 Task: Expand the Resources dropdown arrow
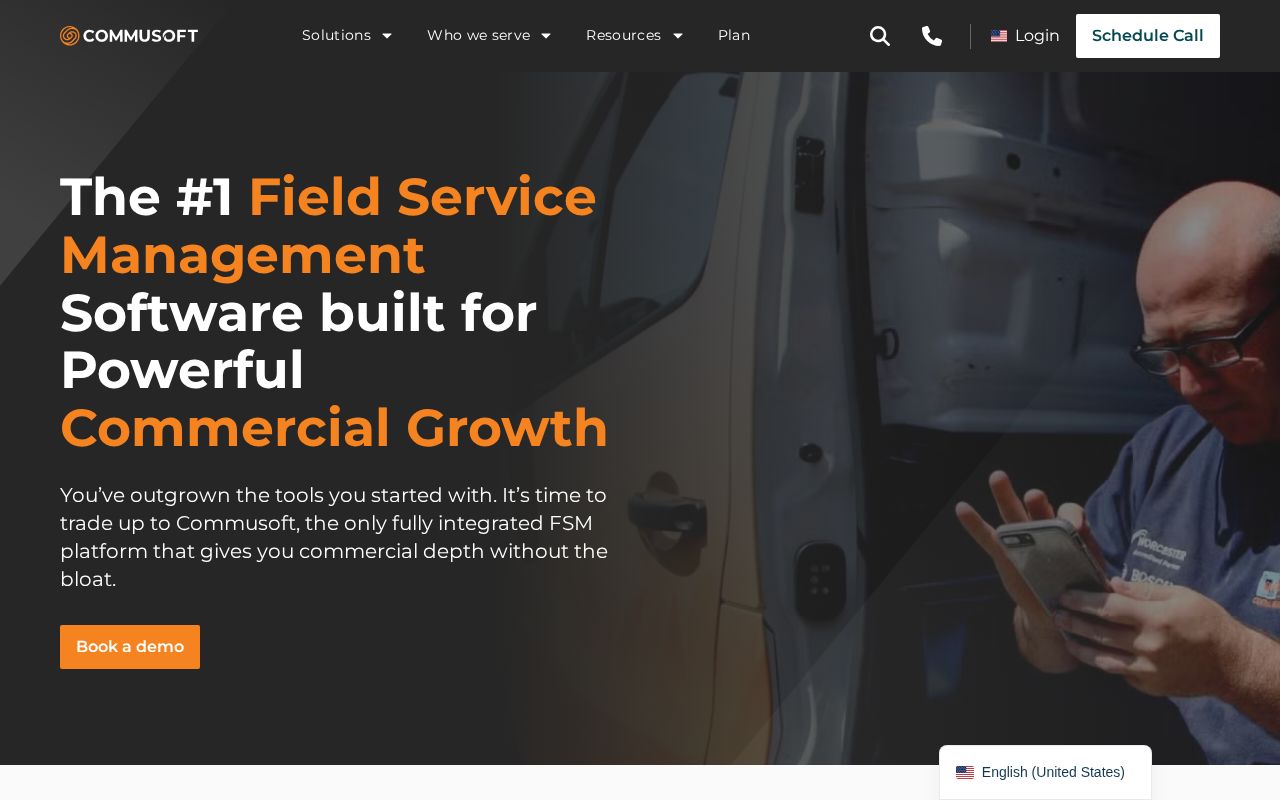point(677,36)
